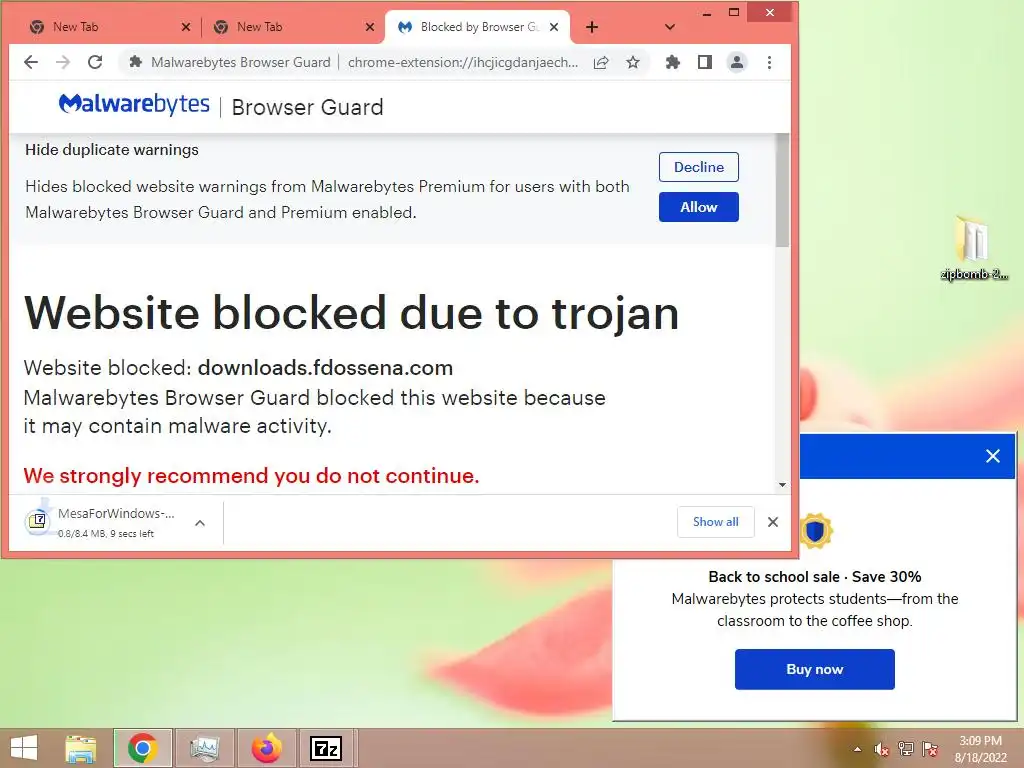Open the Action Center flag icon
1024x768 pixels.
(x=930, y=749)
